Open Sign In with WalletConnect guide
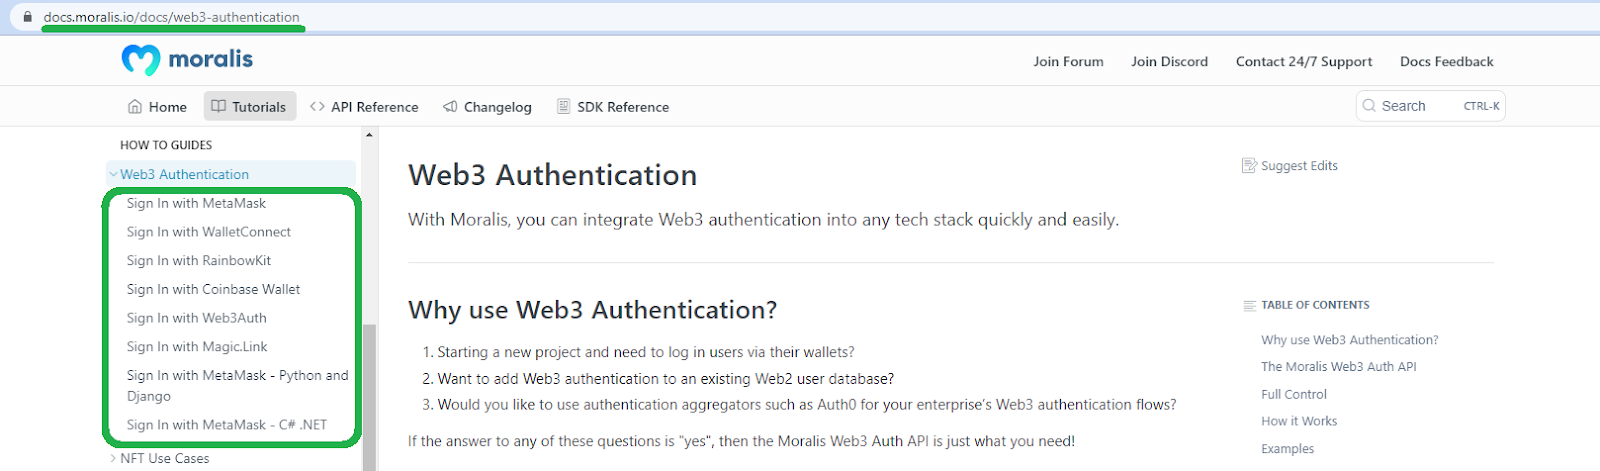The height and width of the screenshot is (471, 1600). tap(209, 232)
